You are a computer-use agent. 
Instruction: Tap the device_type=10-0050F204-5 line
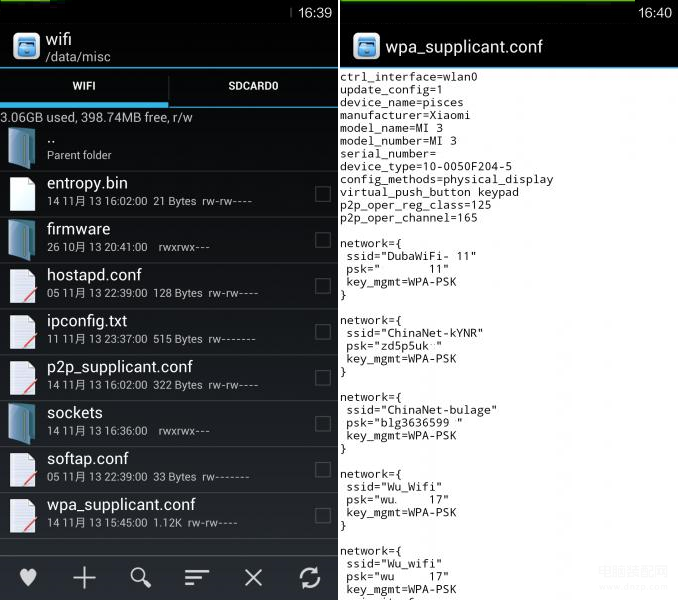[426, 166]
